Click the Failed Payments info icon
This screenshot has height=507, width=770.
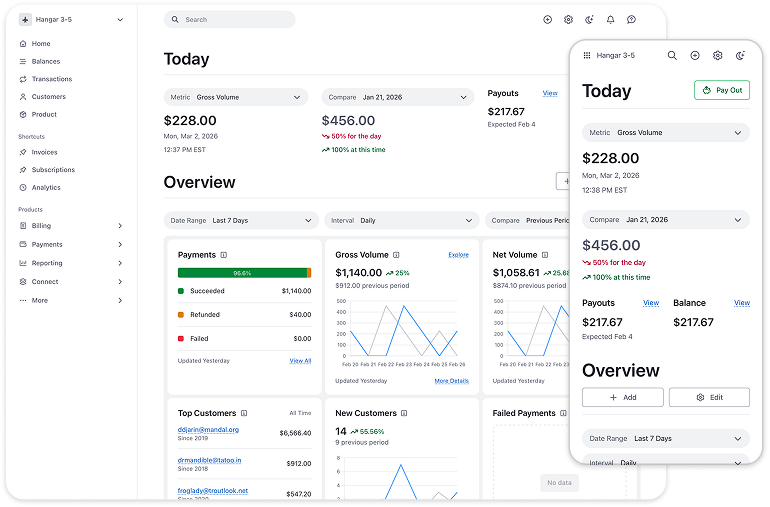(563, 413)
